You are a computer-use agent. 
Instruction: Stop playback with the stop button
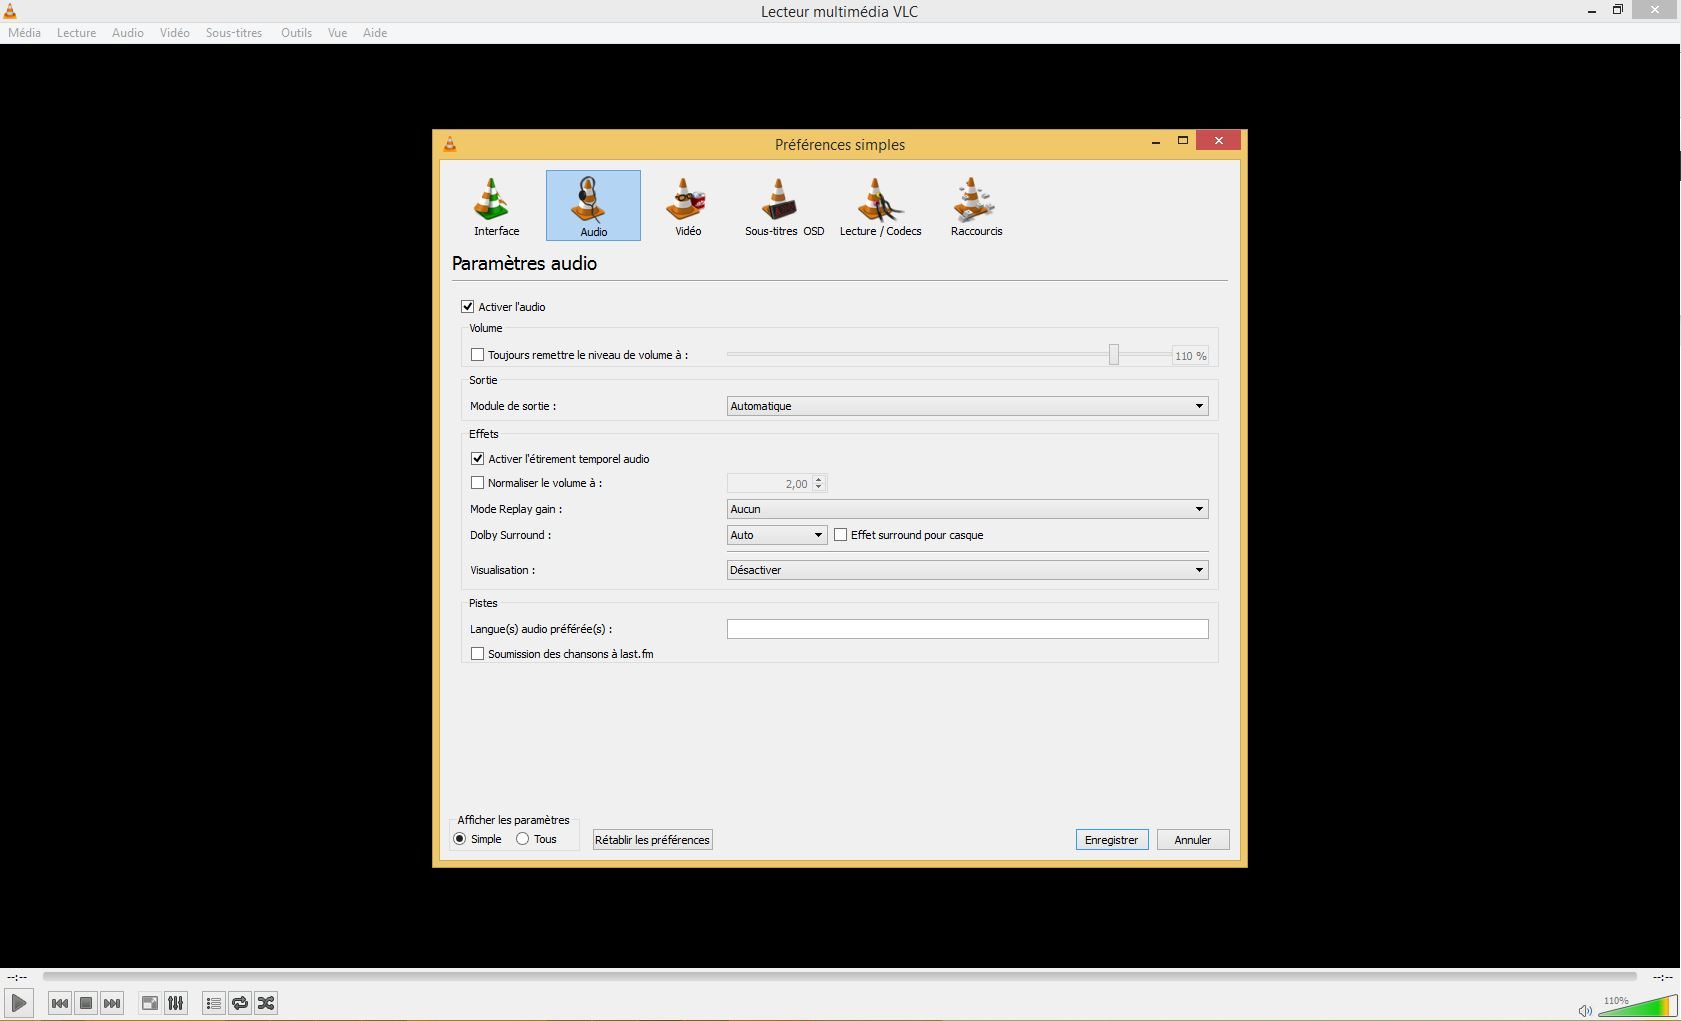pyautogui.click(x=86, y=1003)
